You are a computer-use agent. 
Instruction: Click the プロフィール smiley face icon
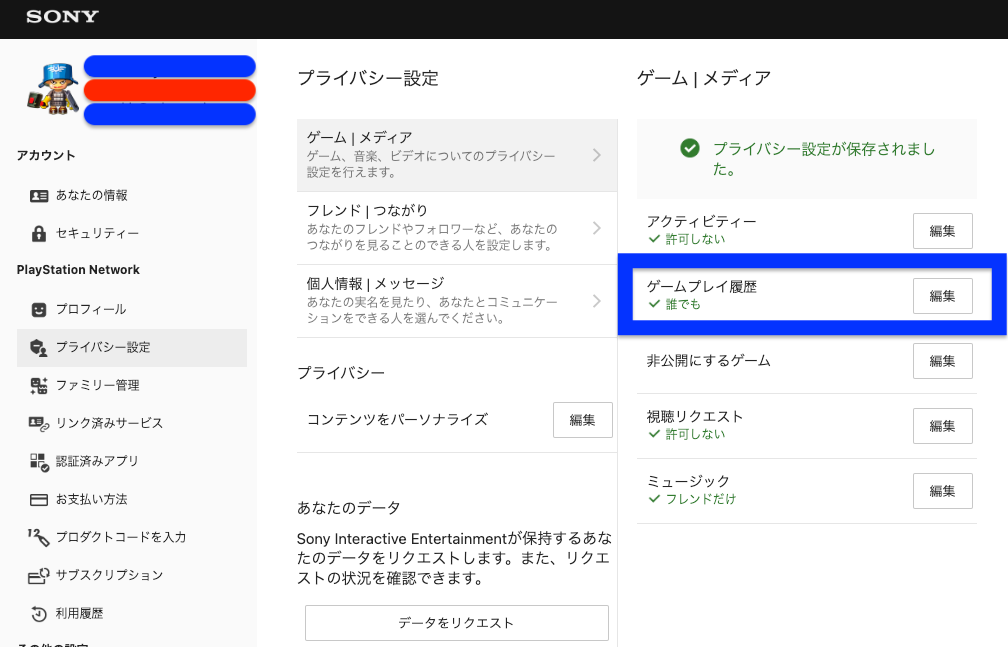[x=39, y=309]
